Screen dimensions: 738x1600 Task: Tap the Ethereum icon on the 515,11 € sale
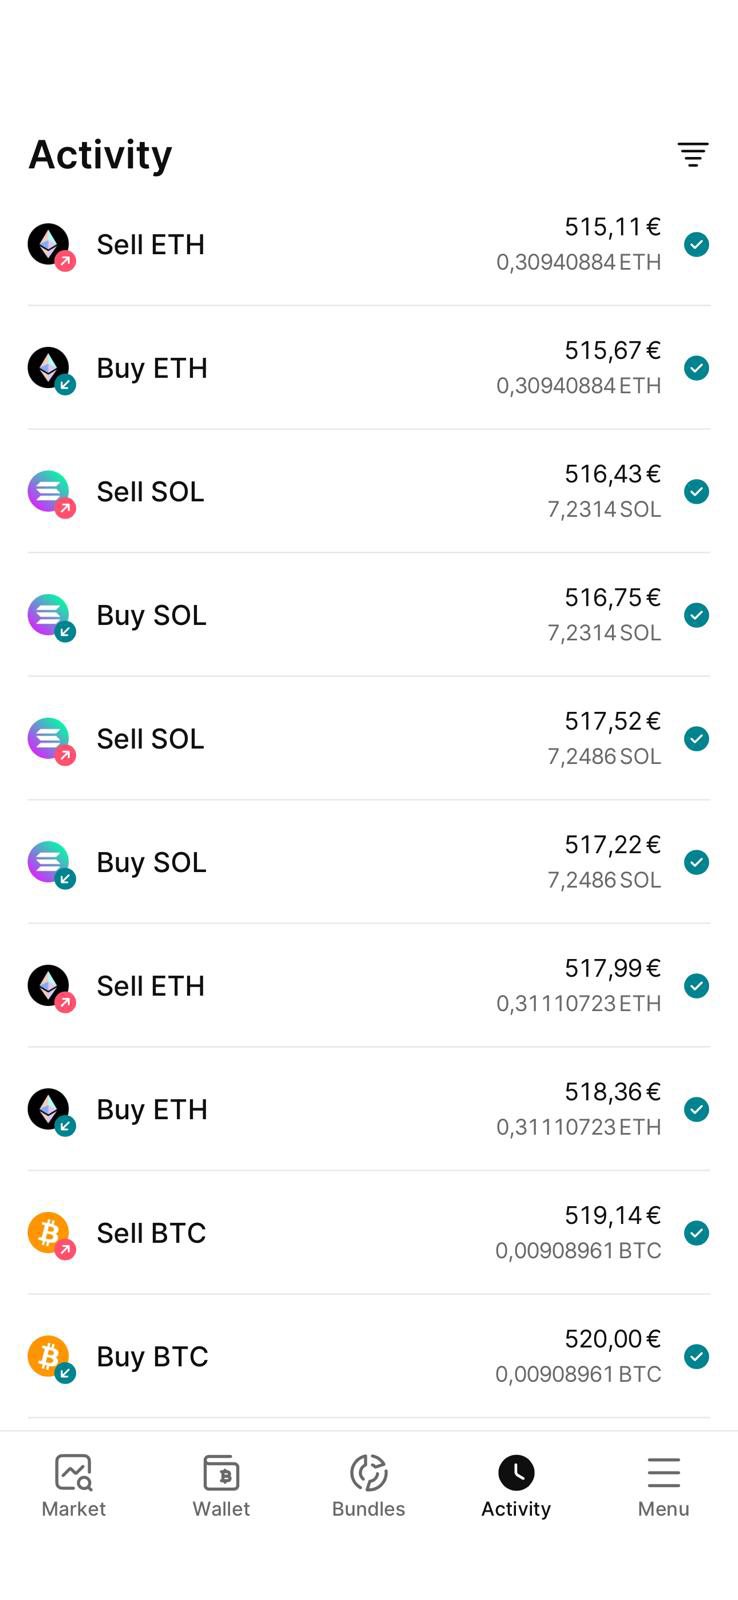[x=48, y=243]
